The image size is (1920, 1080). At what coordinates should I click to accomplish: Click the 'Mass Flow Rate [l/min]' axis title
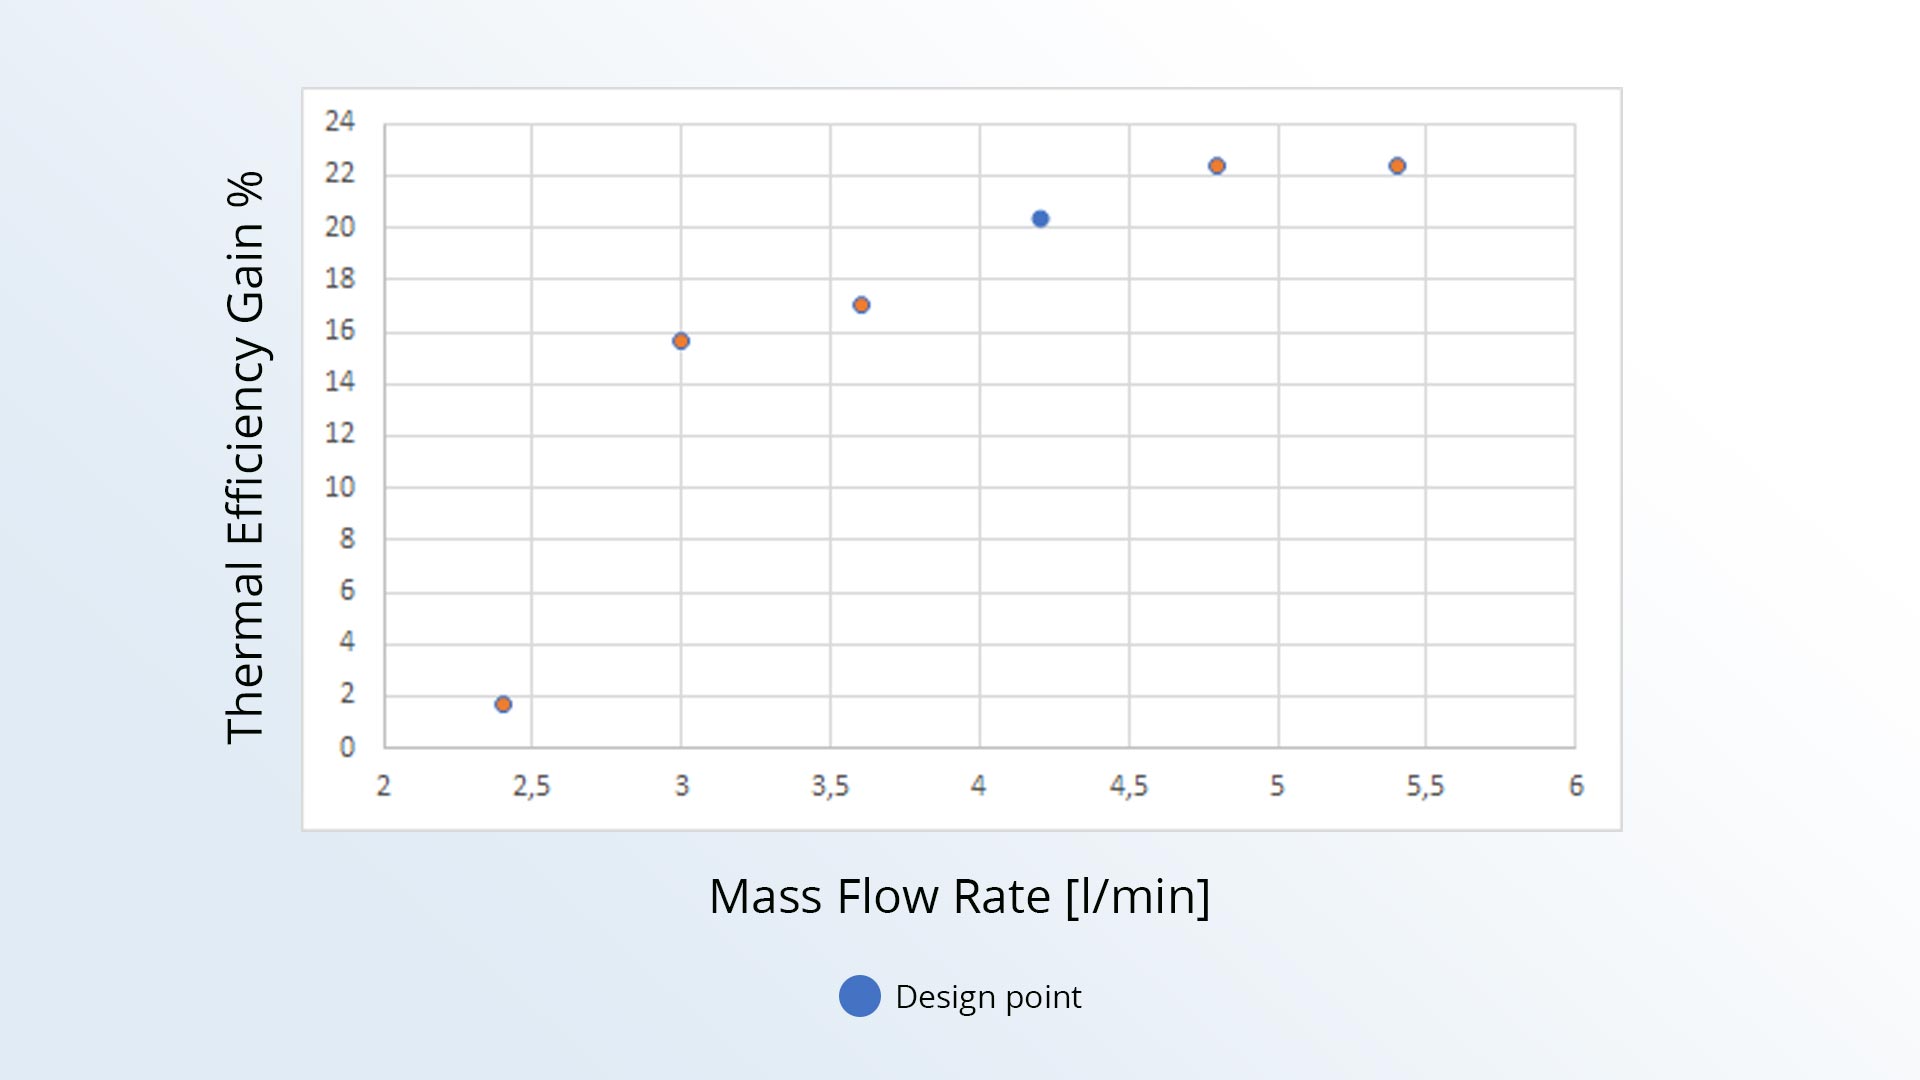tap(960, 896)
